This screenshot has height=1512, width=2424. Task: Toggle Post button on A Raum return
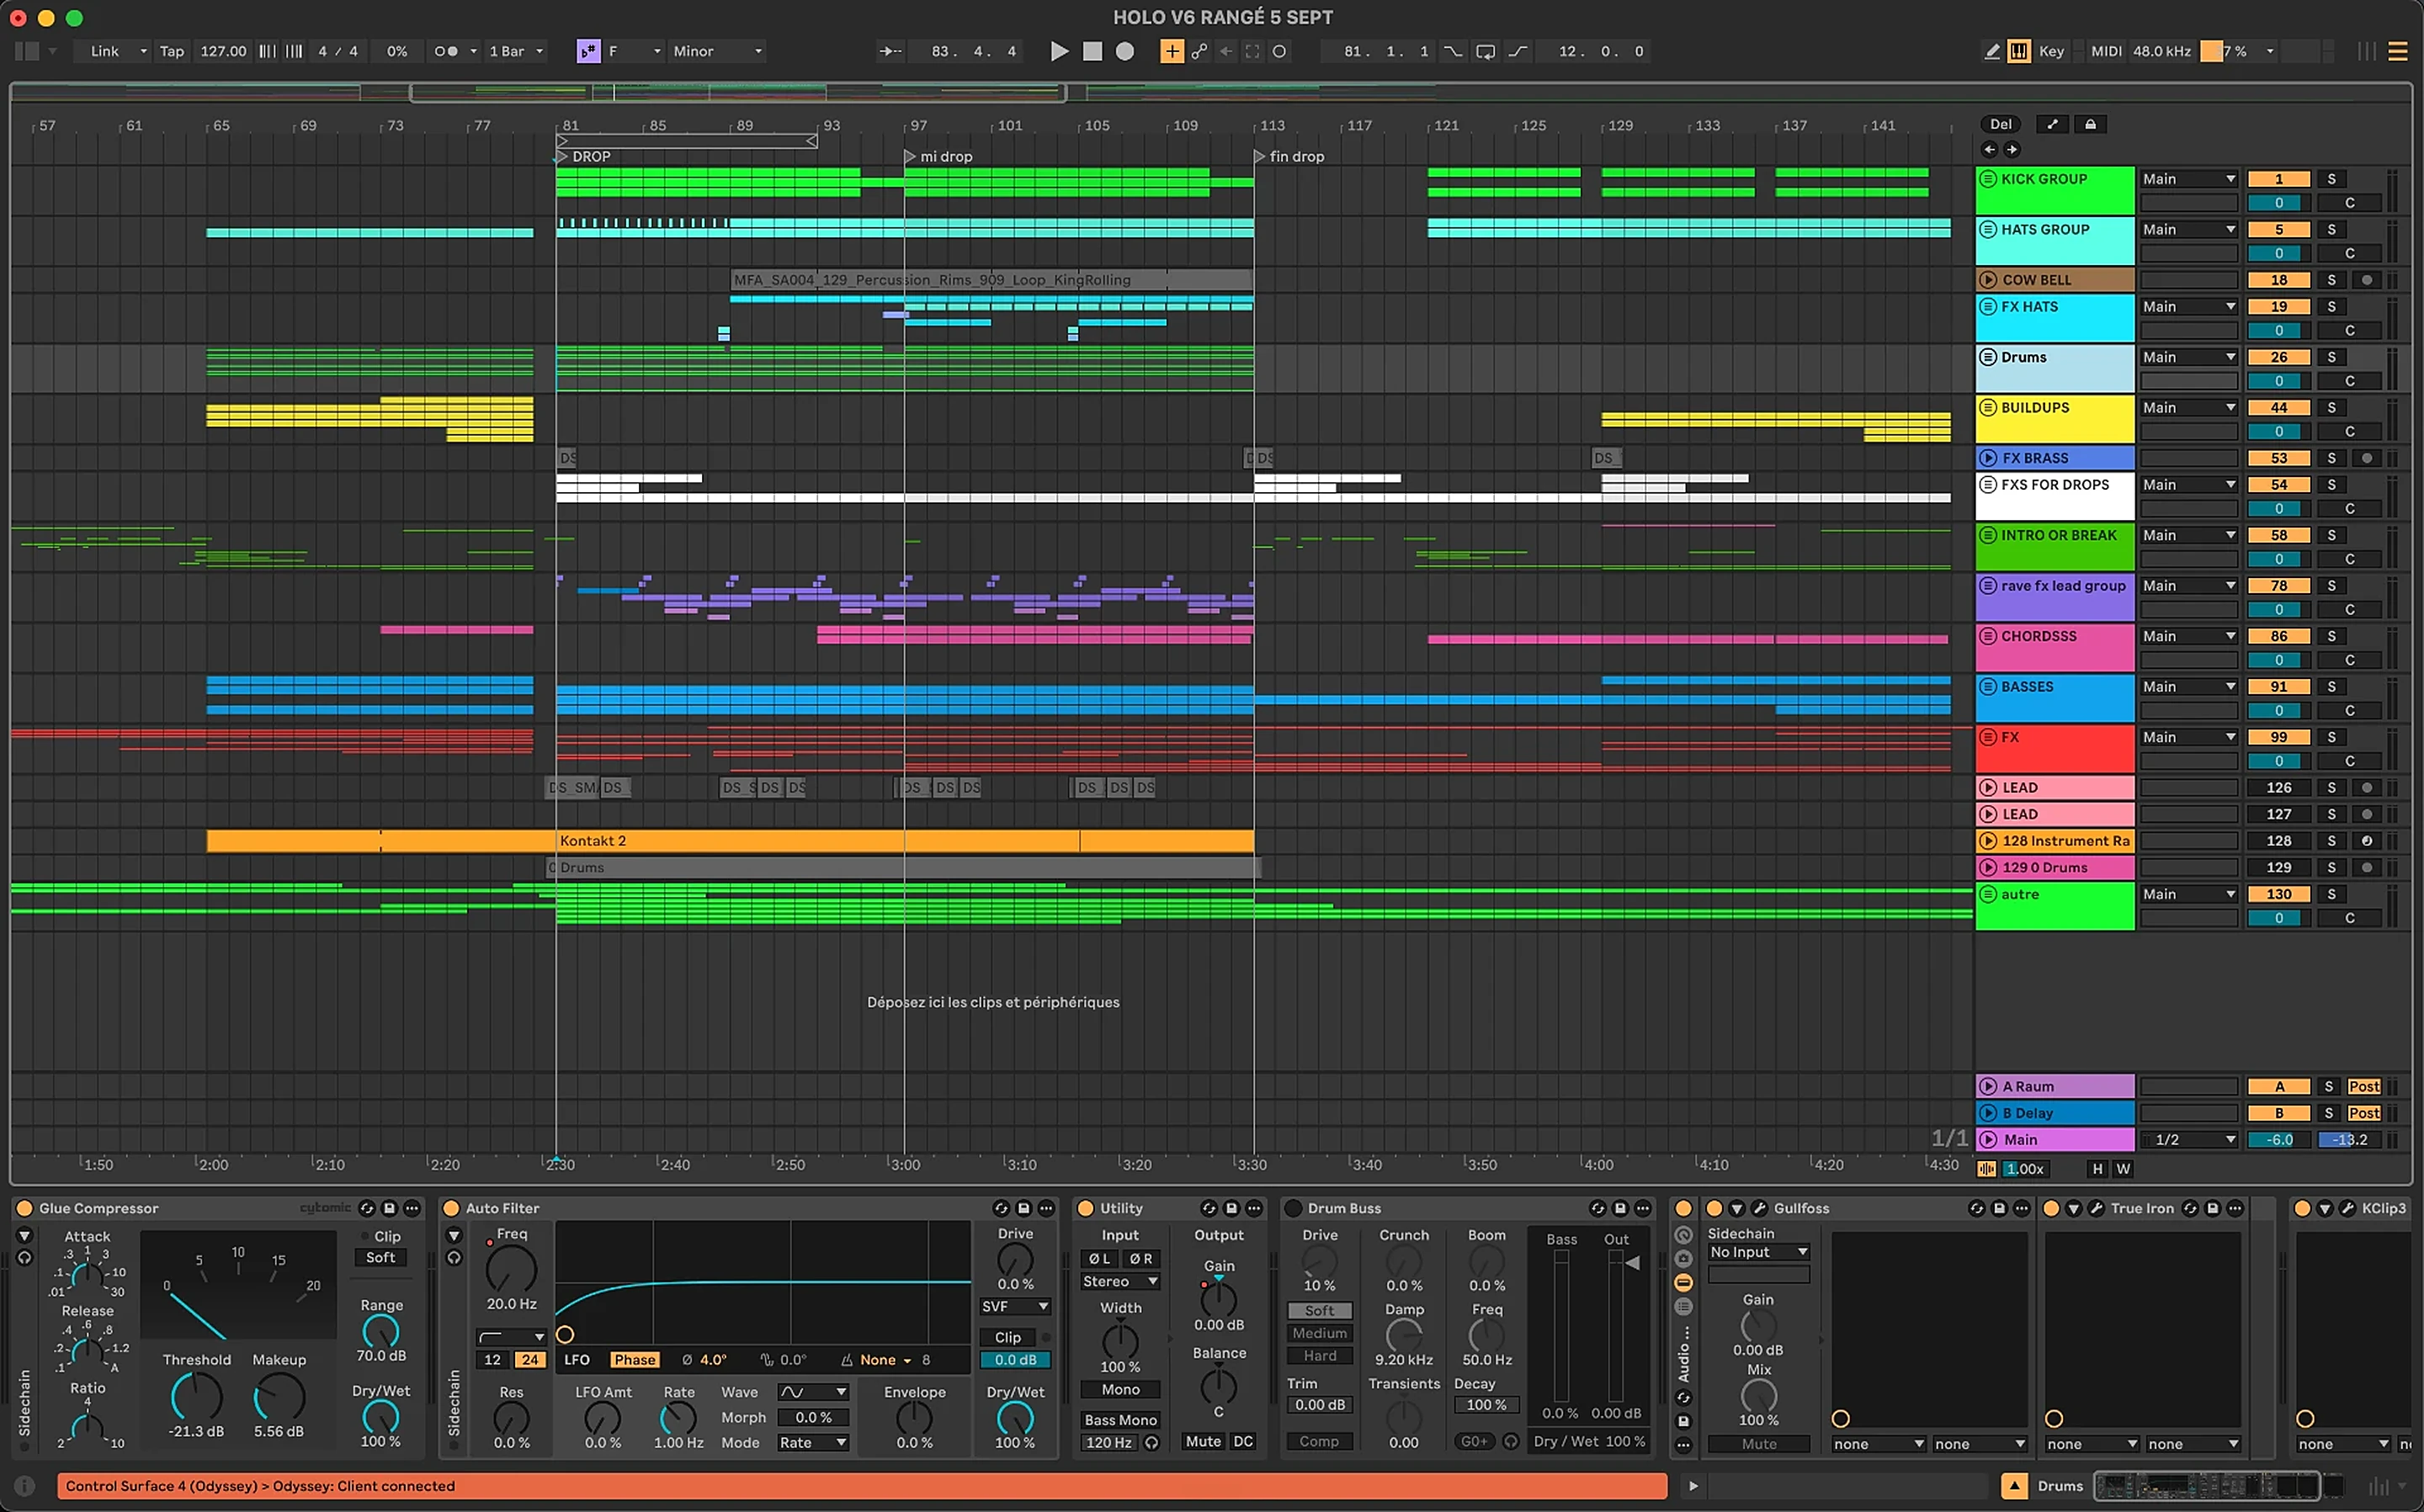pyautogui.click(x=2364, y=1087)
